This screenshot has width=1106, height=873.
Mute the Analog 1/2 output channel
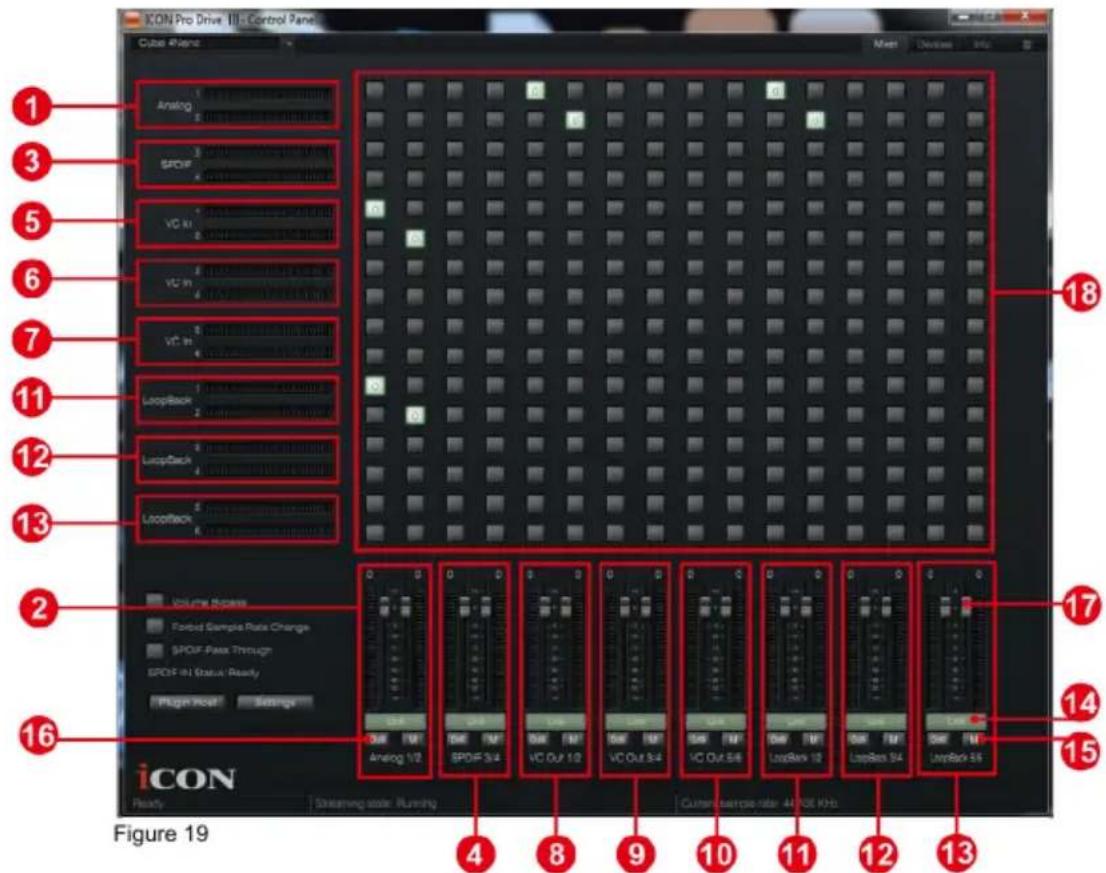coord(413,739)
